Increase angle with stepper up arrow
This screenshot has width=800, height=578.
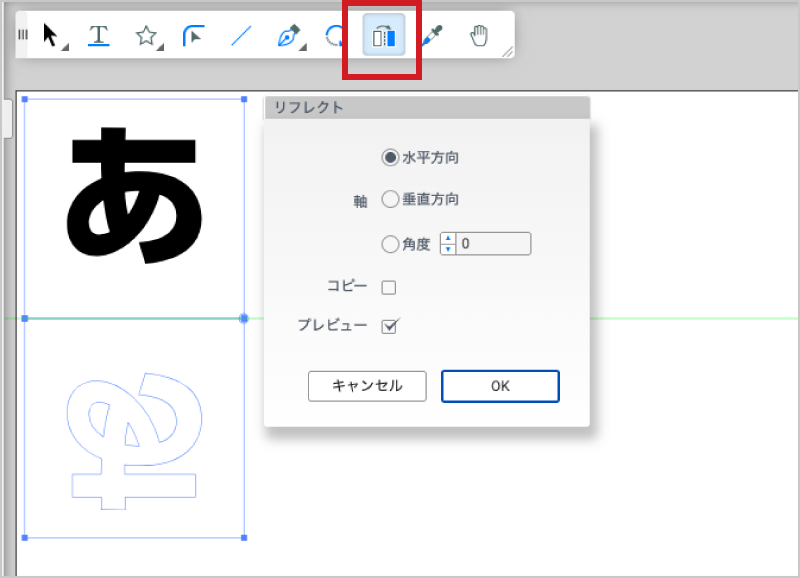point(448,238)
